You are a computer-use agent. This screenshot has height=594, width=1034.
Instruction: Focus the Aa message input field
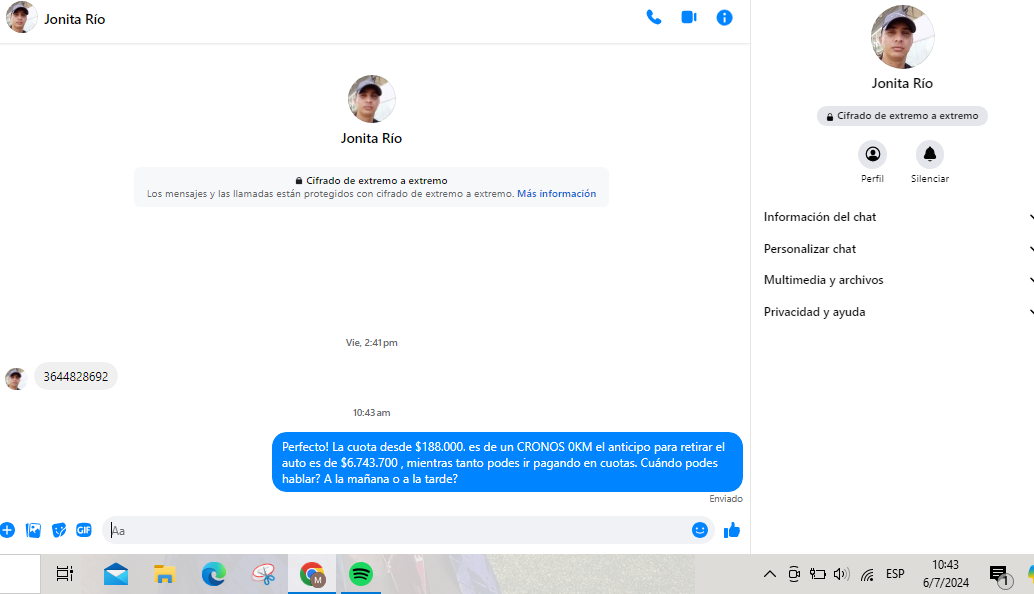400,530
